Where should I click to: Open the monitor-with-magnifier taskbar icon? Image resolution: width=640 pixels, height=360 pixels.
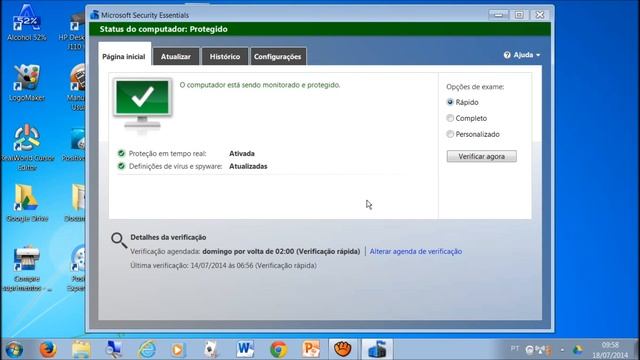pos(113,349)
